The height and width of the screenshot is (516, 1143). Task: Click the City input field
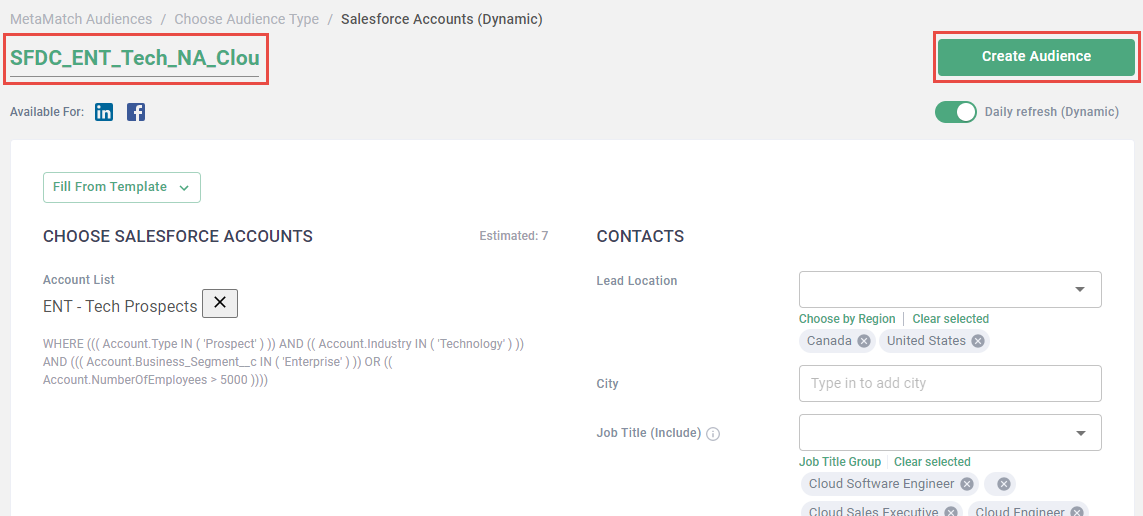[950, 383]
